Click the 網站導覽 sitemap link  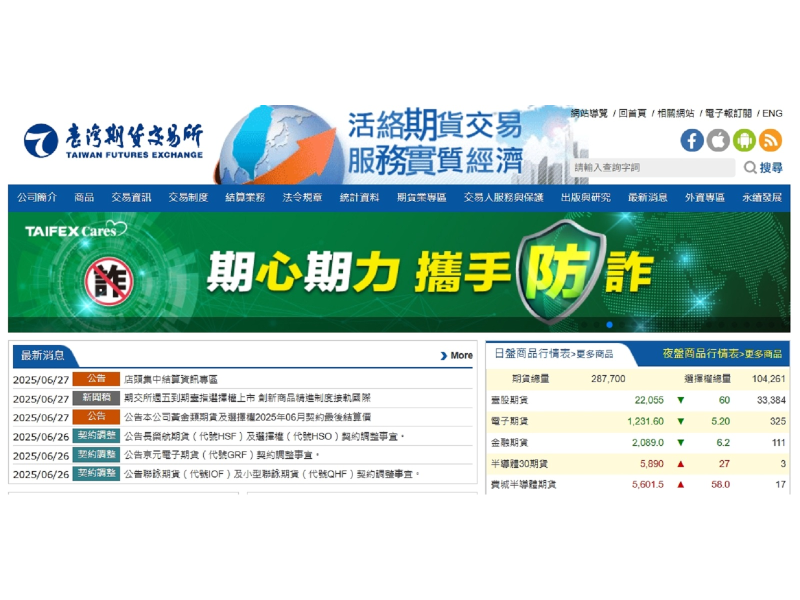pos(589,114)
